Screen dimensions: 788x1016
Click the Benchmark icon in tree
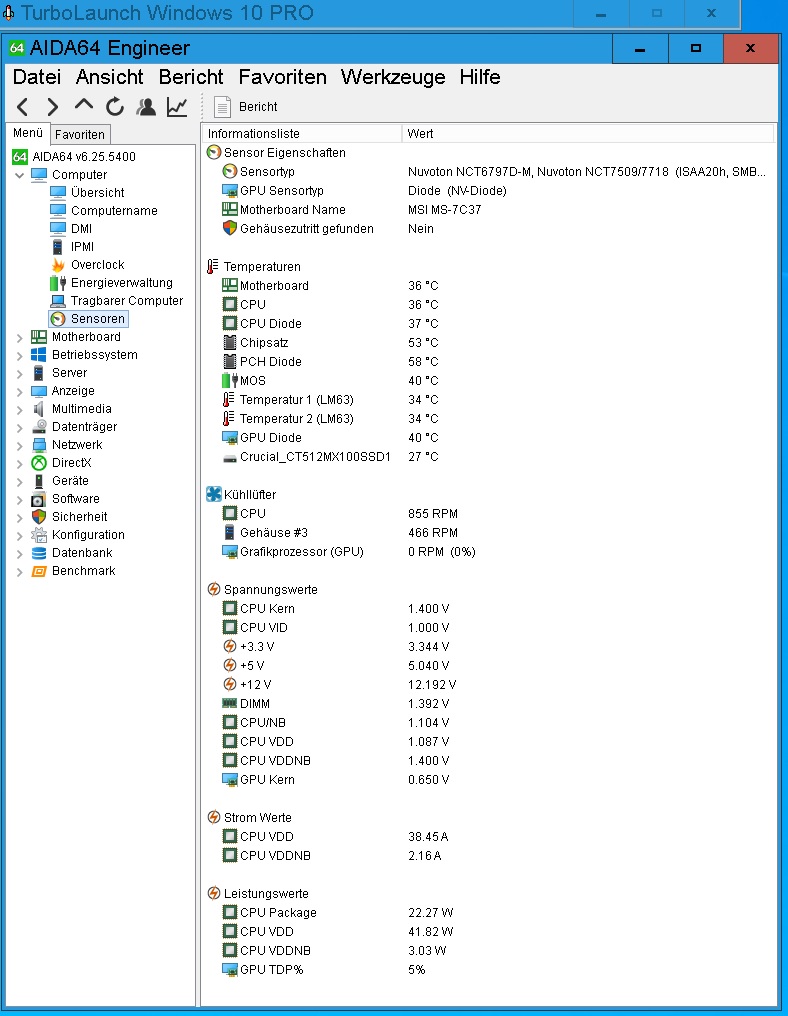coord(39,572)
